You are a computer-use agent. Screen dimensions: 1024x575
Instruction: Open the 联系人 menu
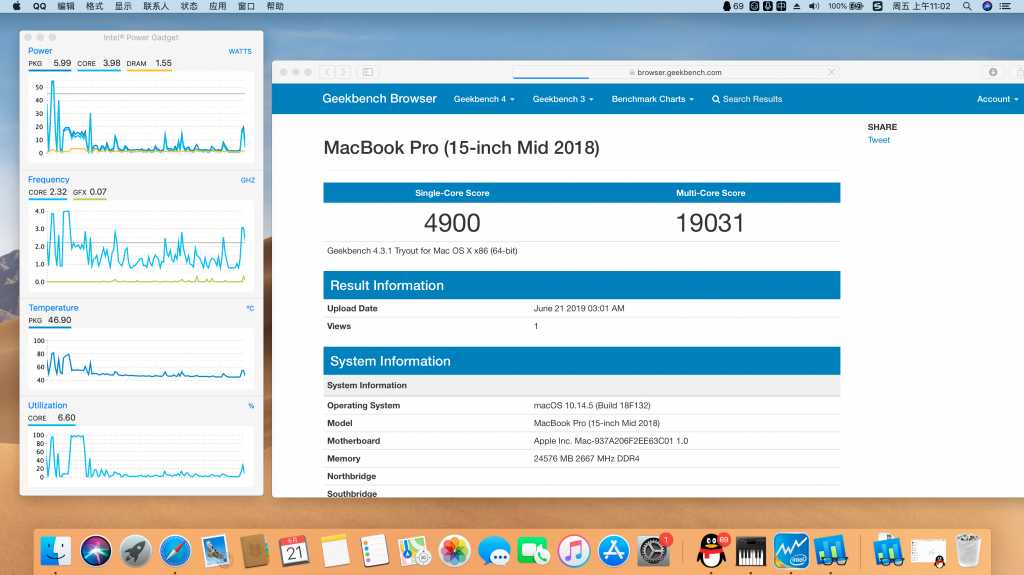click(x=156, y=6)
